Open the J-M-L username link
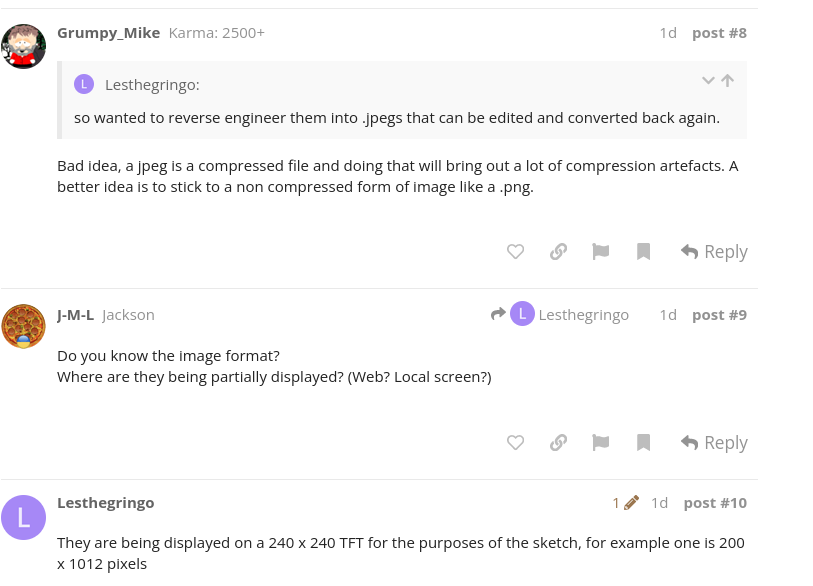 pyautogui.click(x=75, y=315)
